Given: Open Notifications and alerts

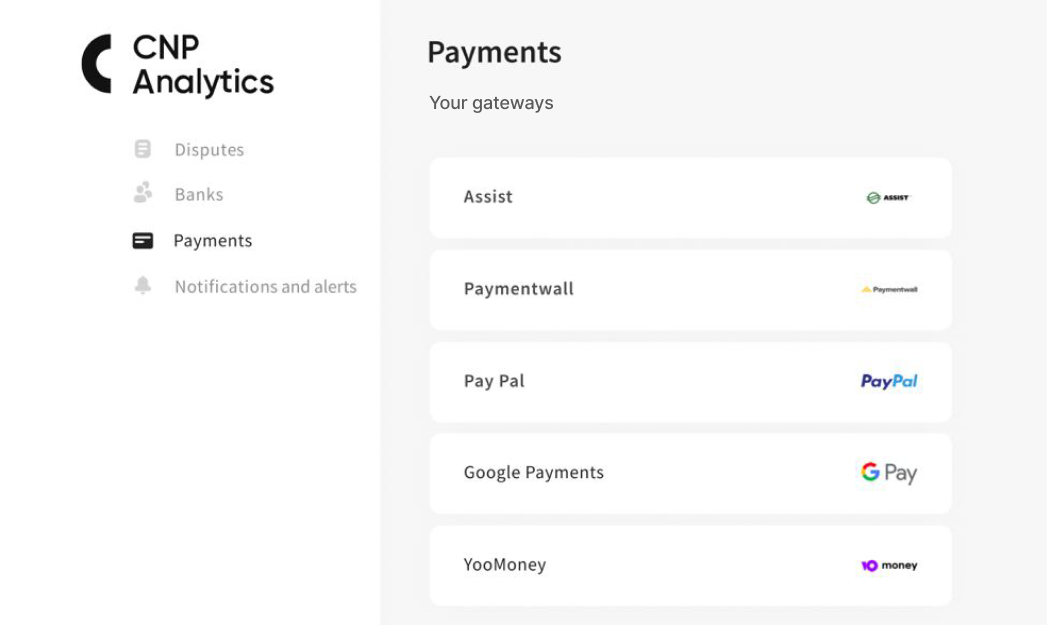Looking at the screenshot, I should [265, 287].
